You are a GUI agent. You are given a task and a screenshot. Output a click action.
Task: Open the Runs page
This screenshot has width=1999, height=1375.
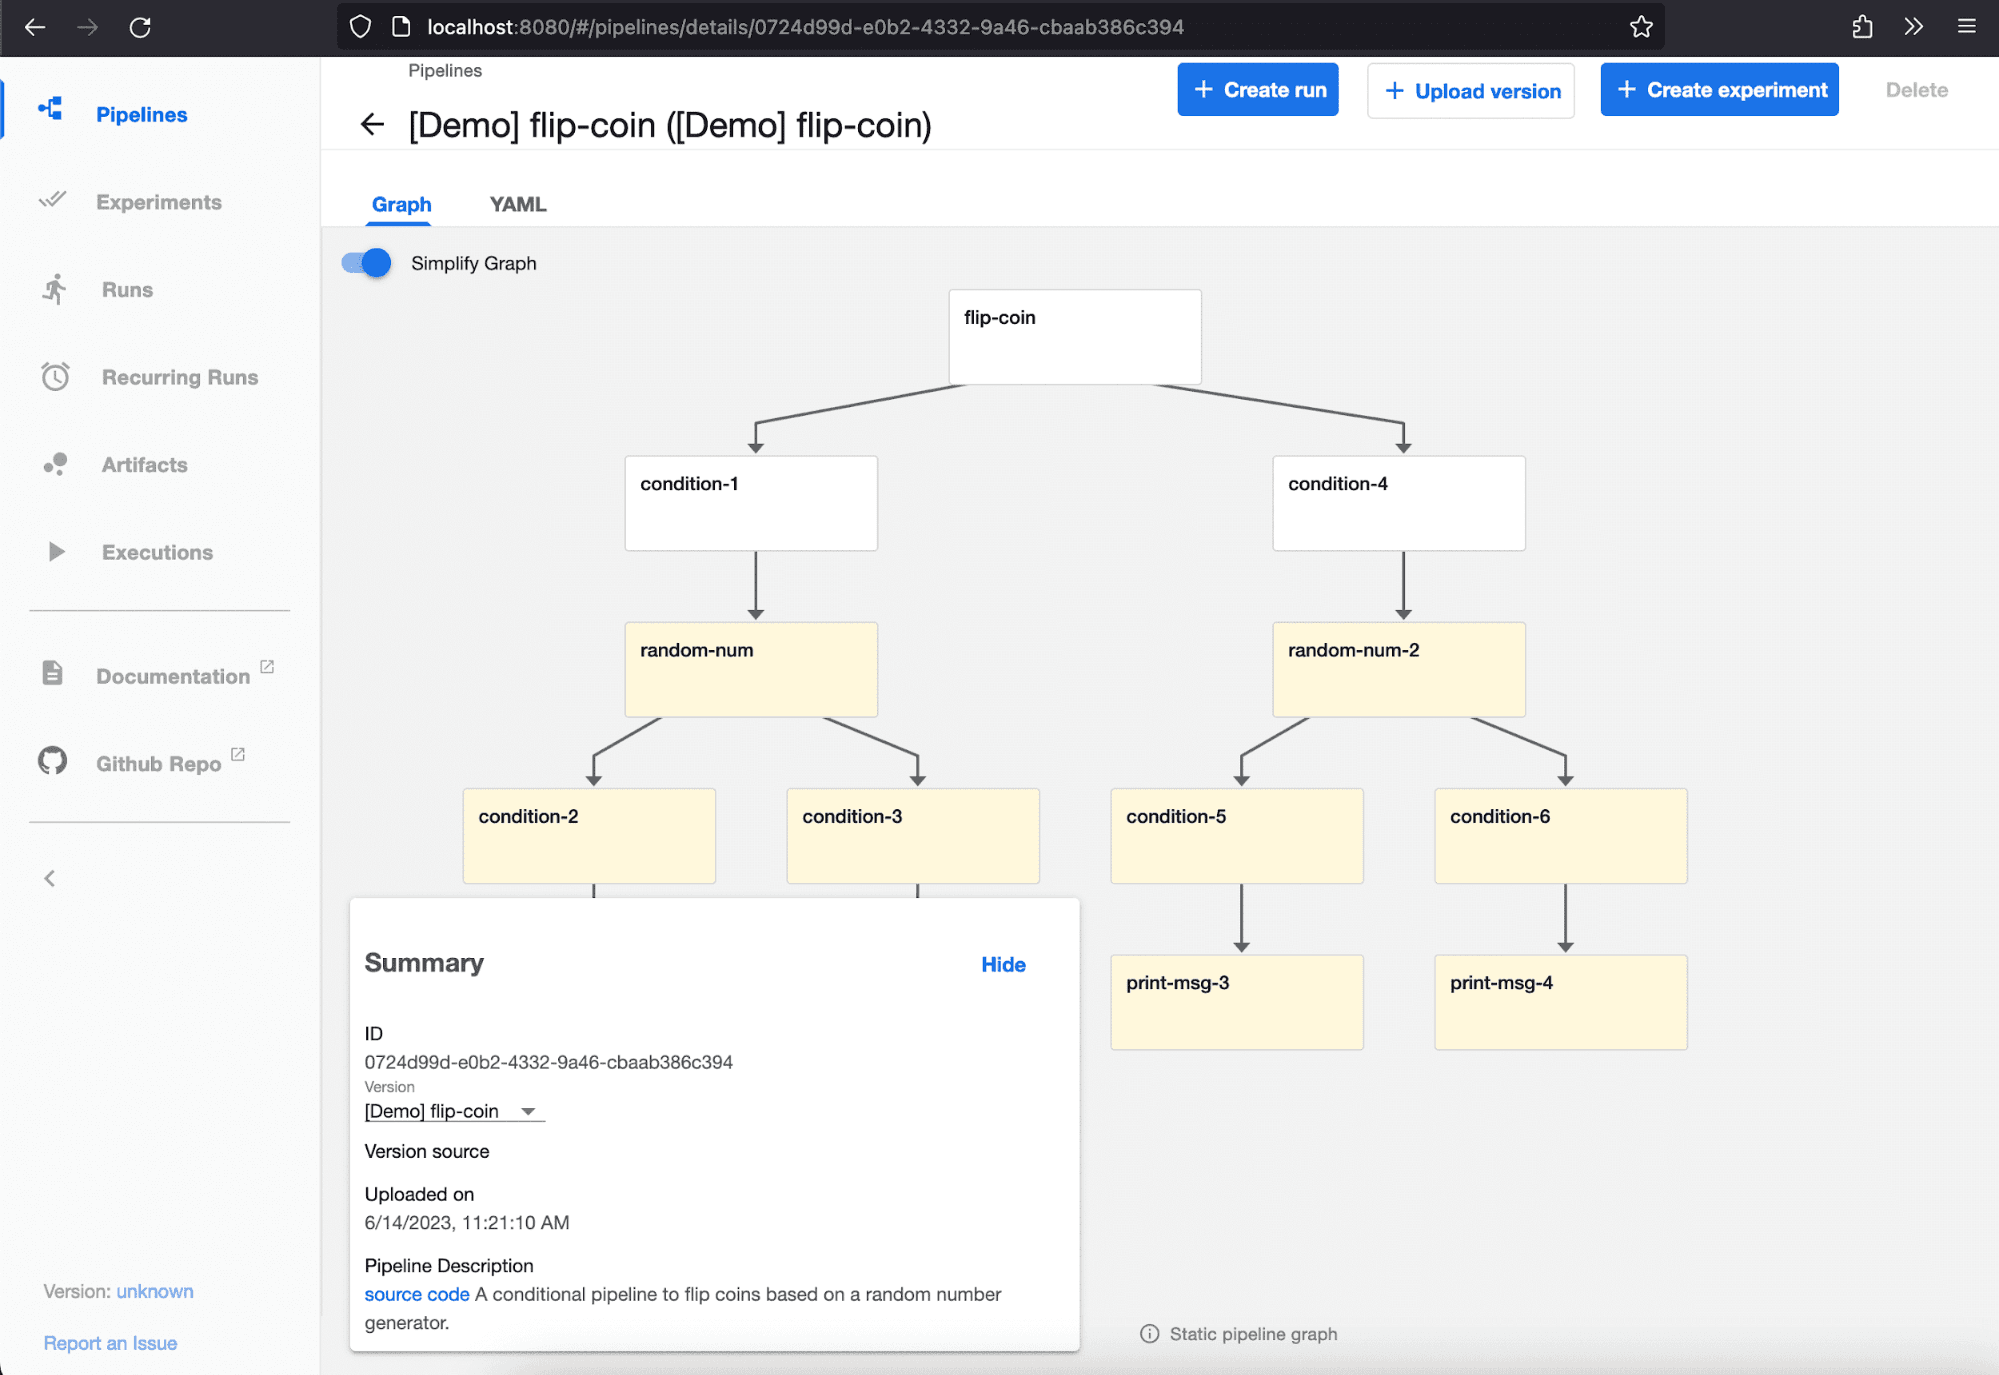pyautogui.click(x=126, y=289)
